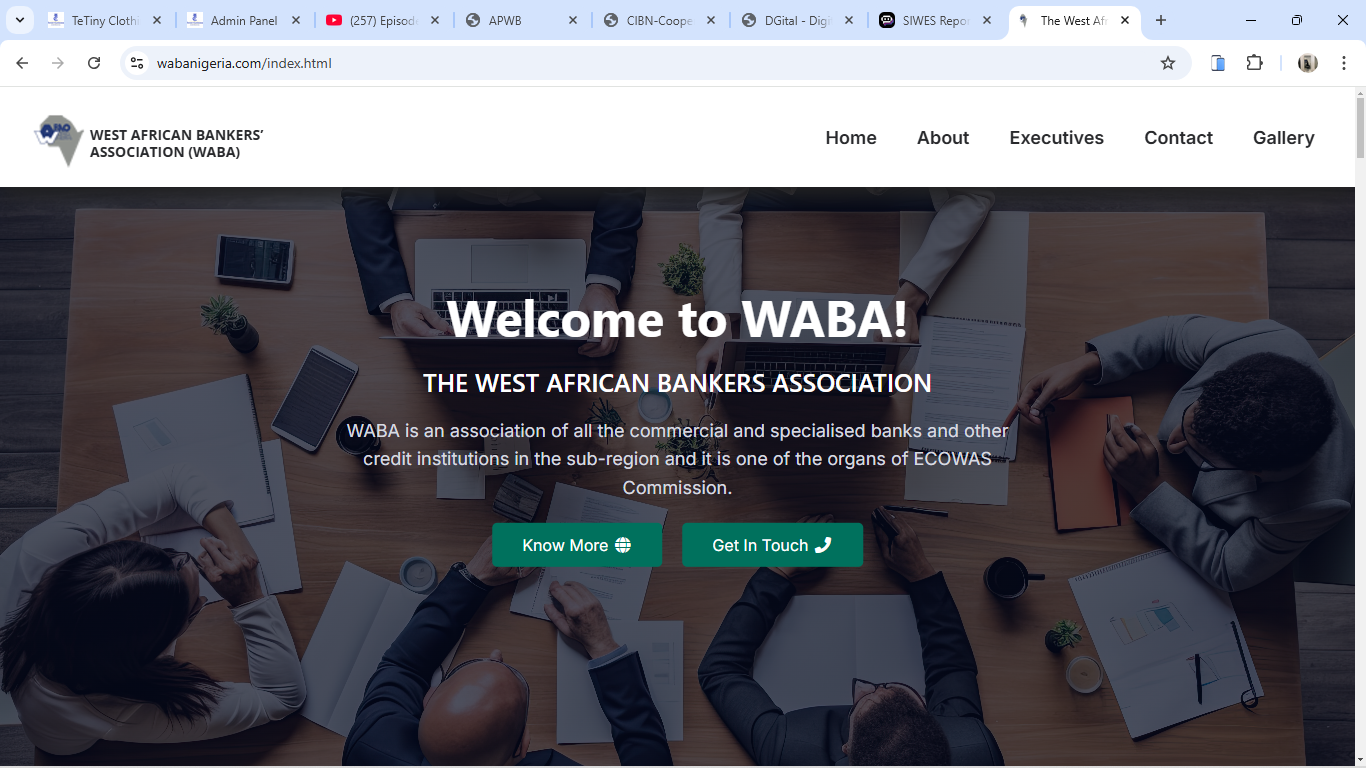
Task: Click the Know More button
Action: click(x=577, y=545)
